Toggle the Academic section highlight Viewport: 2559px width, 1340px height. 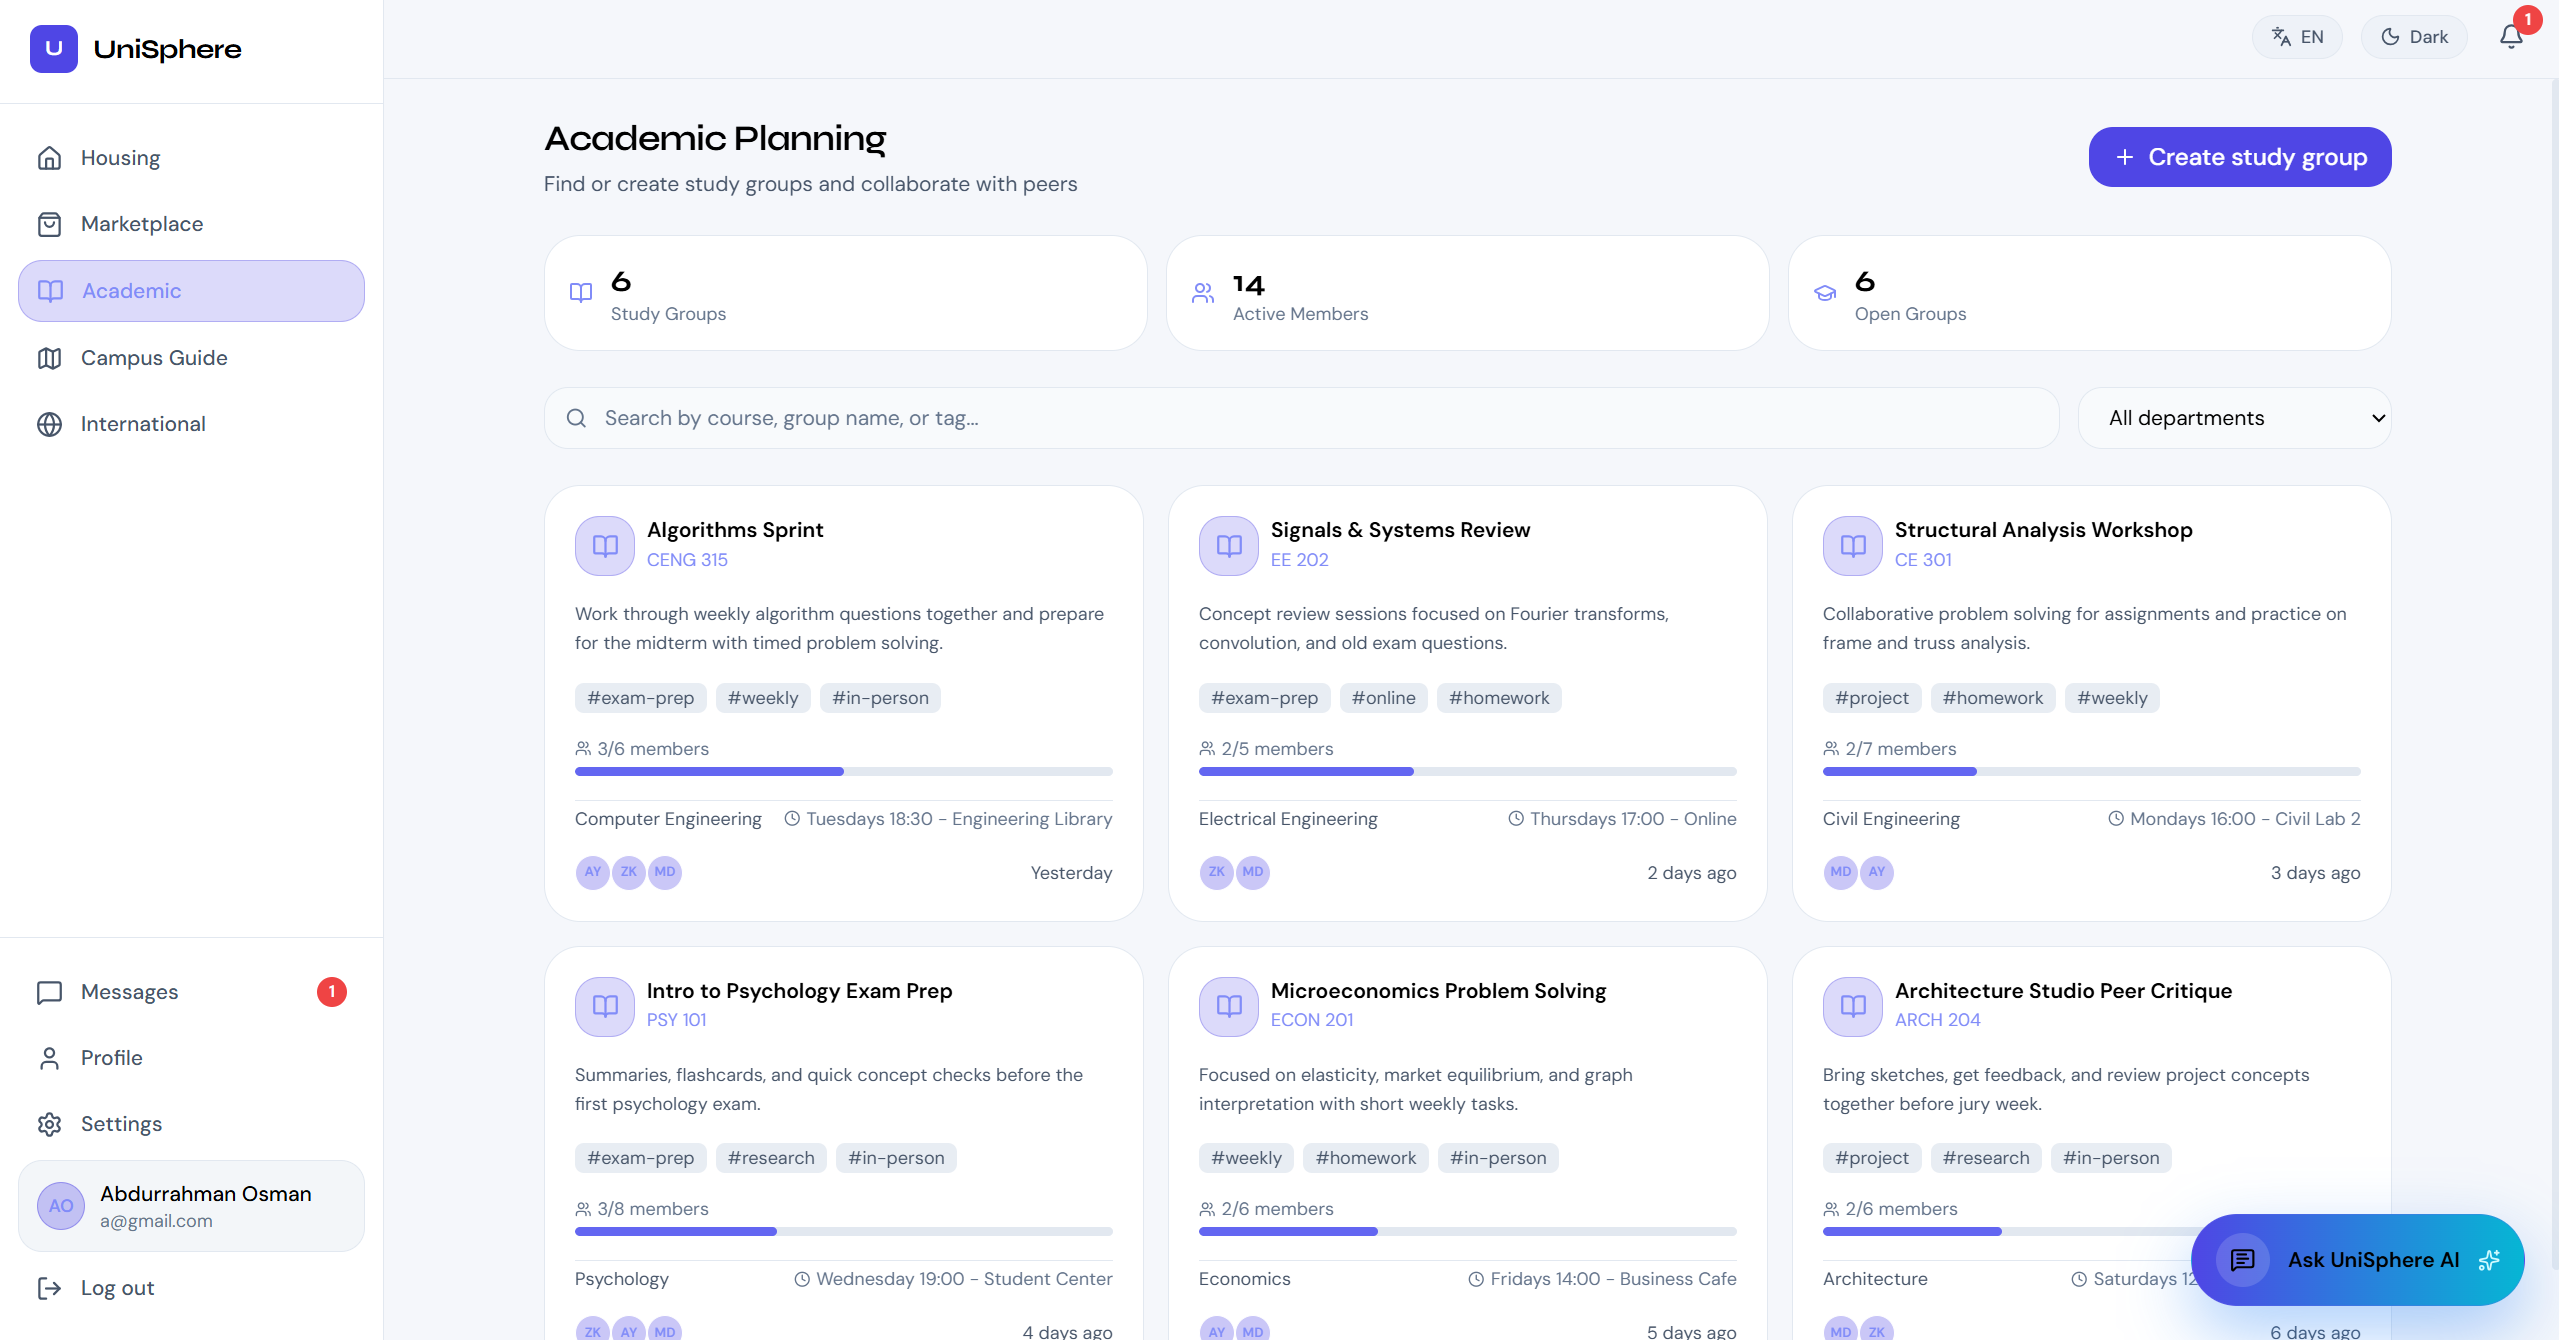tap(130, 290)
